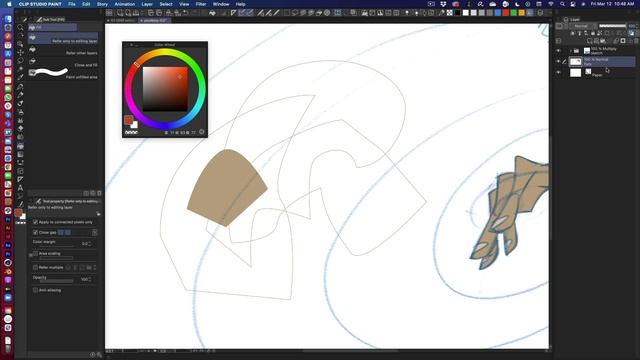Open the Layer menu
The image size is (640, 360).
(147, 4)
